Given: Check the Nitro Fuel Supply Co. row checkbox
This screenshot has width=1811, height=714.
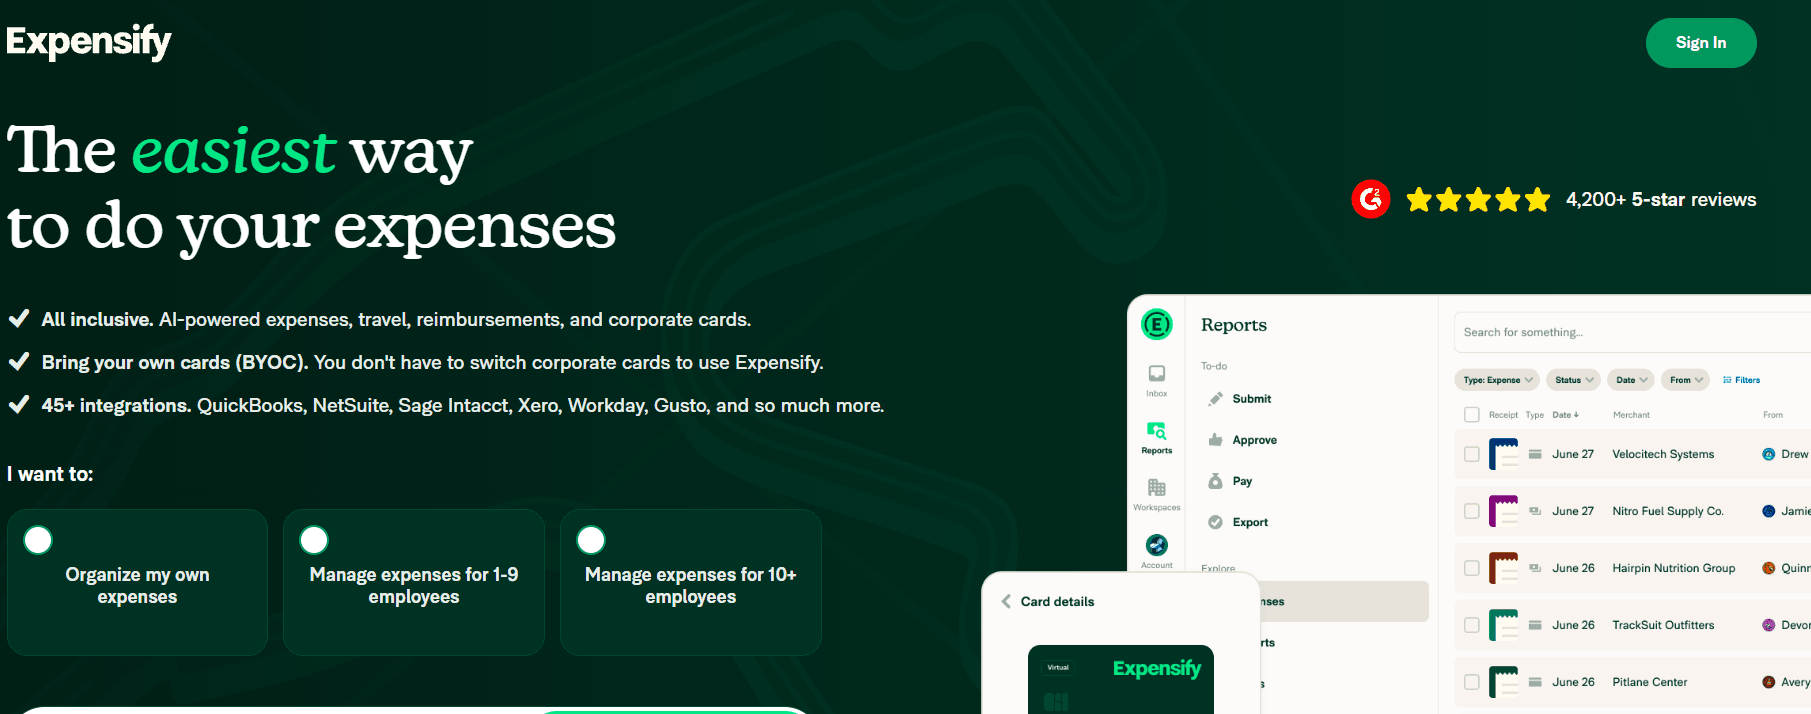Looking at the screenshot, I should [1472, 511].
